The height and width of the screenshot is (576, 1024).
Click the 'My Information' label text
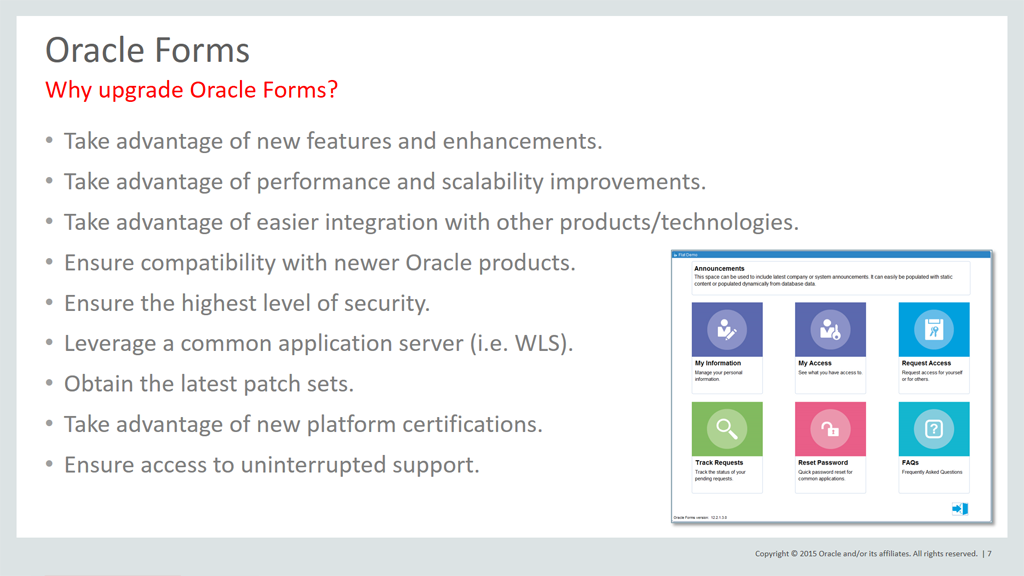718,363
